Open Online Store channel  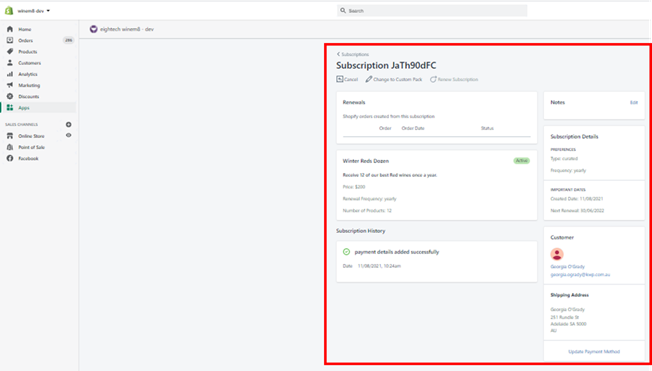31,136
